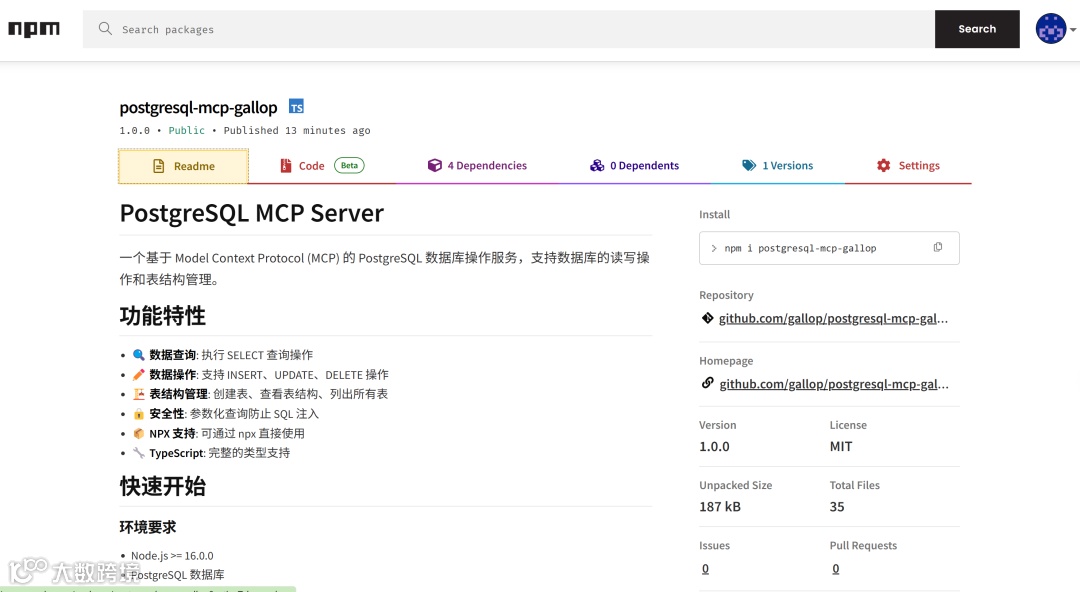The image size is (1080, 592).
Task: Click the Beta badge on Code tab
Action: click(349, 165)
